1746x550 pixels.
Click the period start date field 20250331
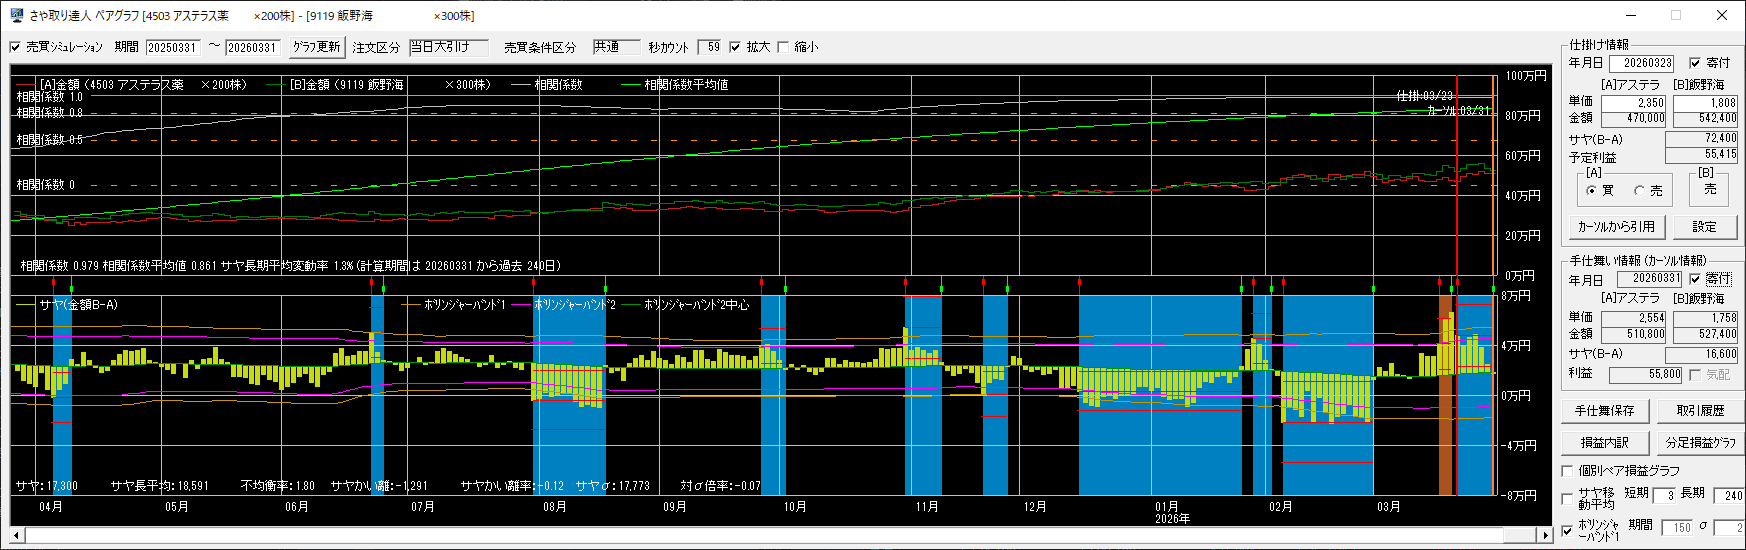click(x=172, y=47)
